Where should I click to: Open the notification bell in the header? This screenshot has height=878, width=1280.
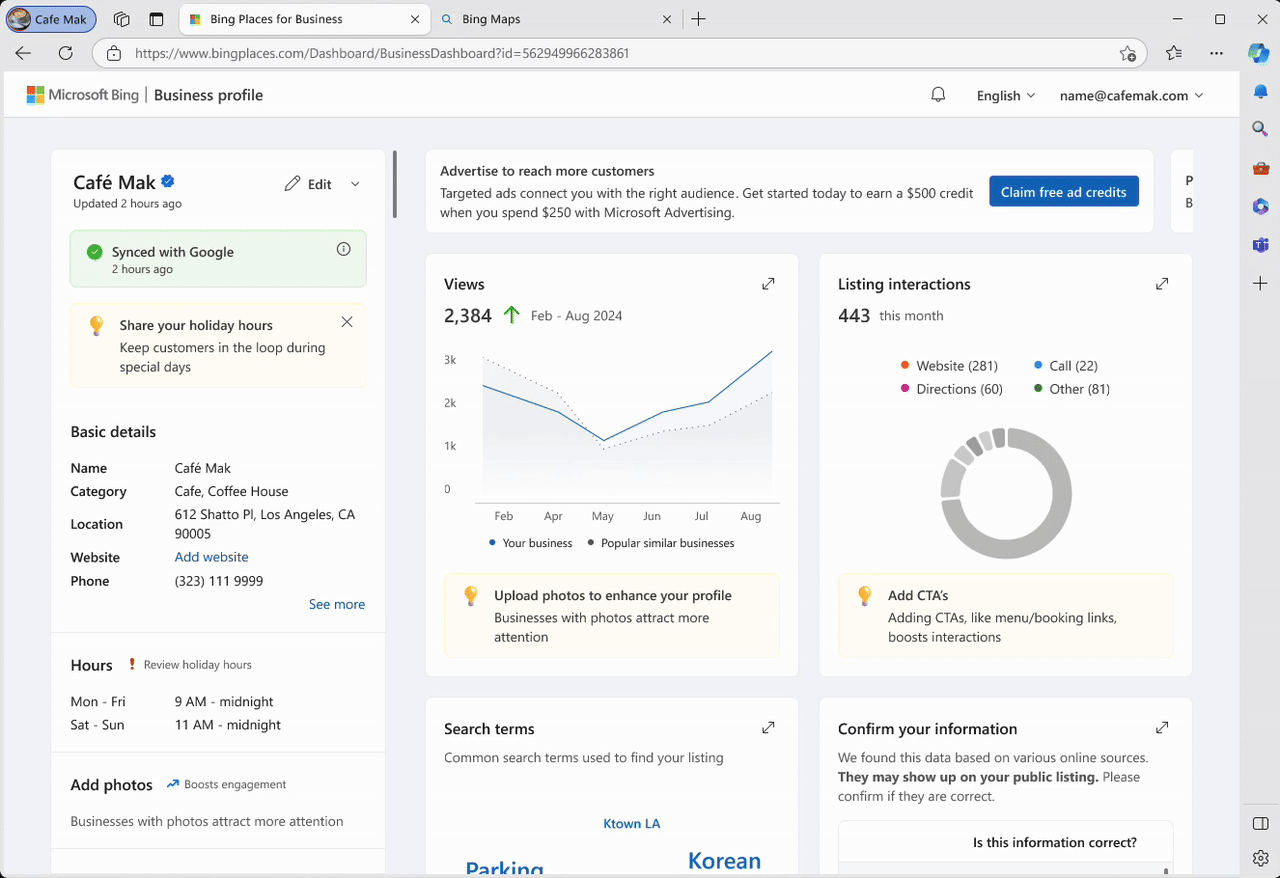[x=937, y=94]
